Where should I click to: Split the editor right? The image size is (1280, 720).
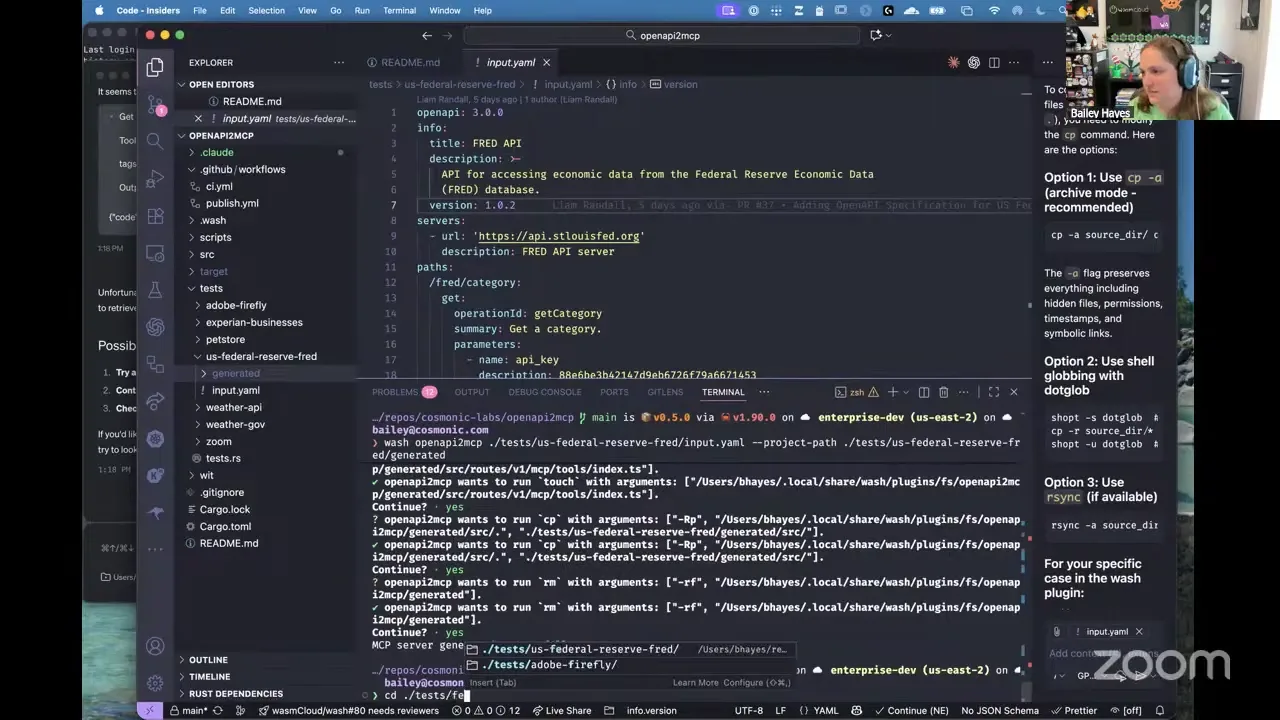click(994, 62)
